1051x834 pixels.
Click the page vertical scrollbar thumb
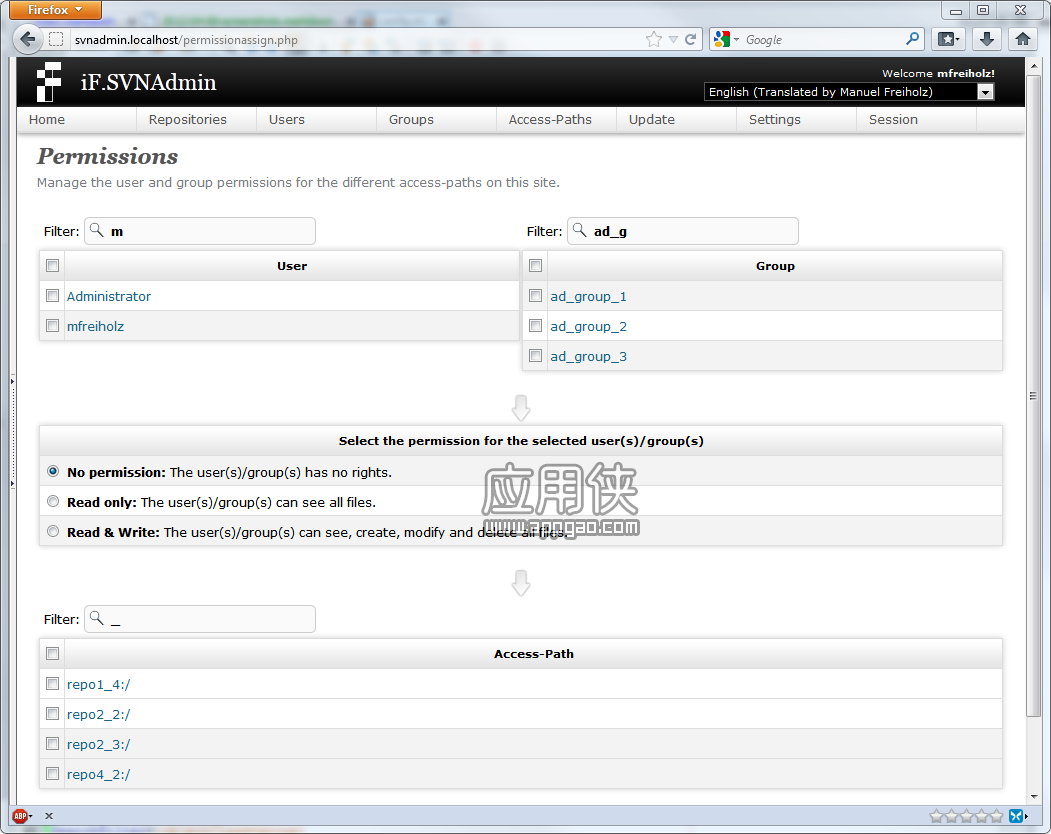(x=1033, y=396)
